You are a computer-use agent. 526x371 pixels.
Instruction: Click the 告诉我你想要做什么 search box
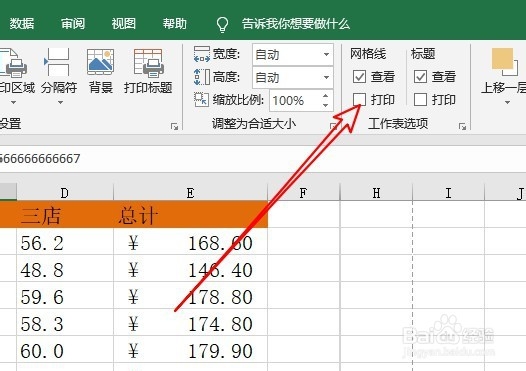tap(296, 24)
